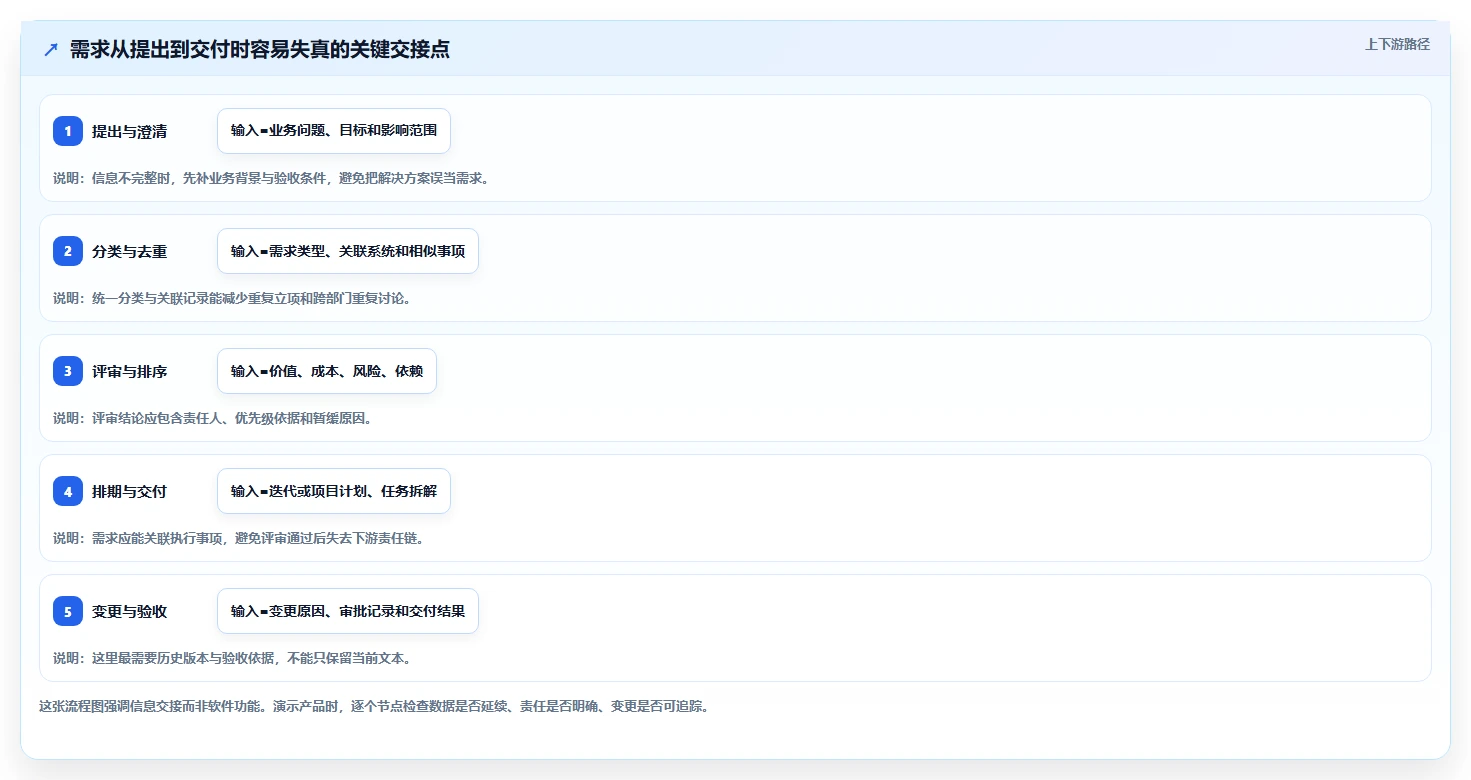Select the 变更与验收 step name
The image size is (1471, 780).
pos(129,611)
